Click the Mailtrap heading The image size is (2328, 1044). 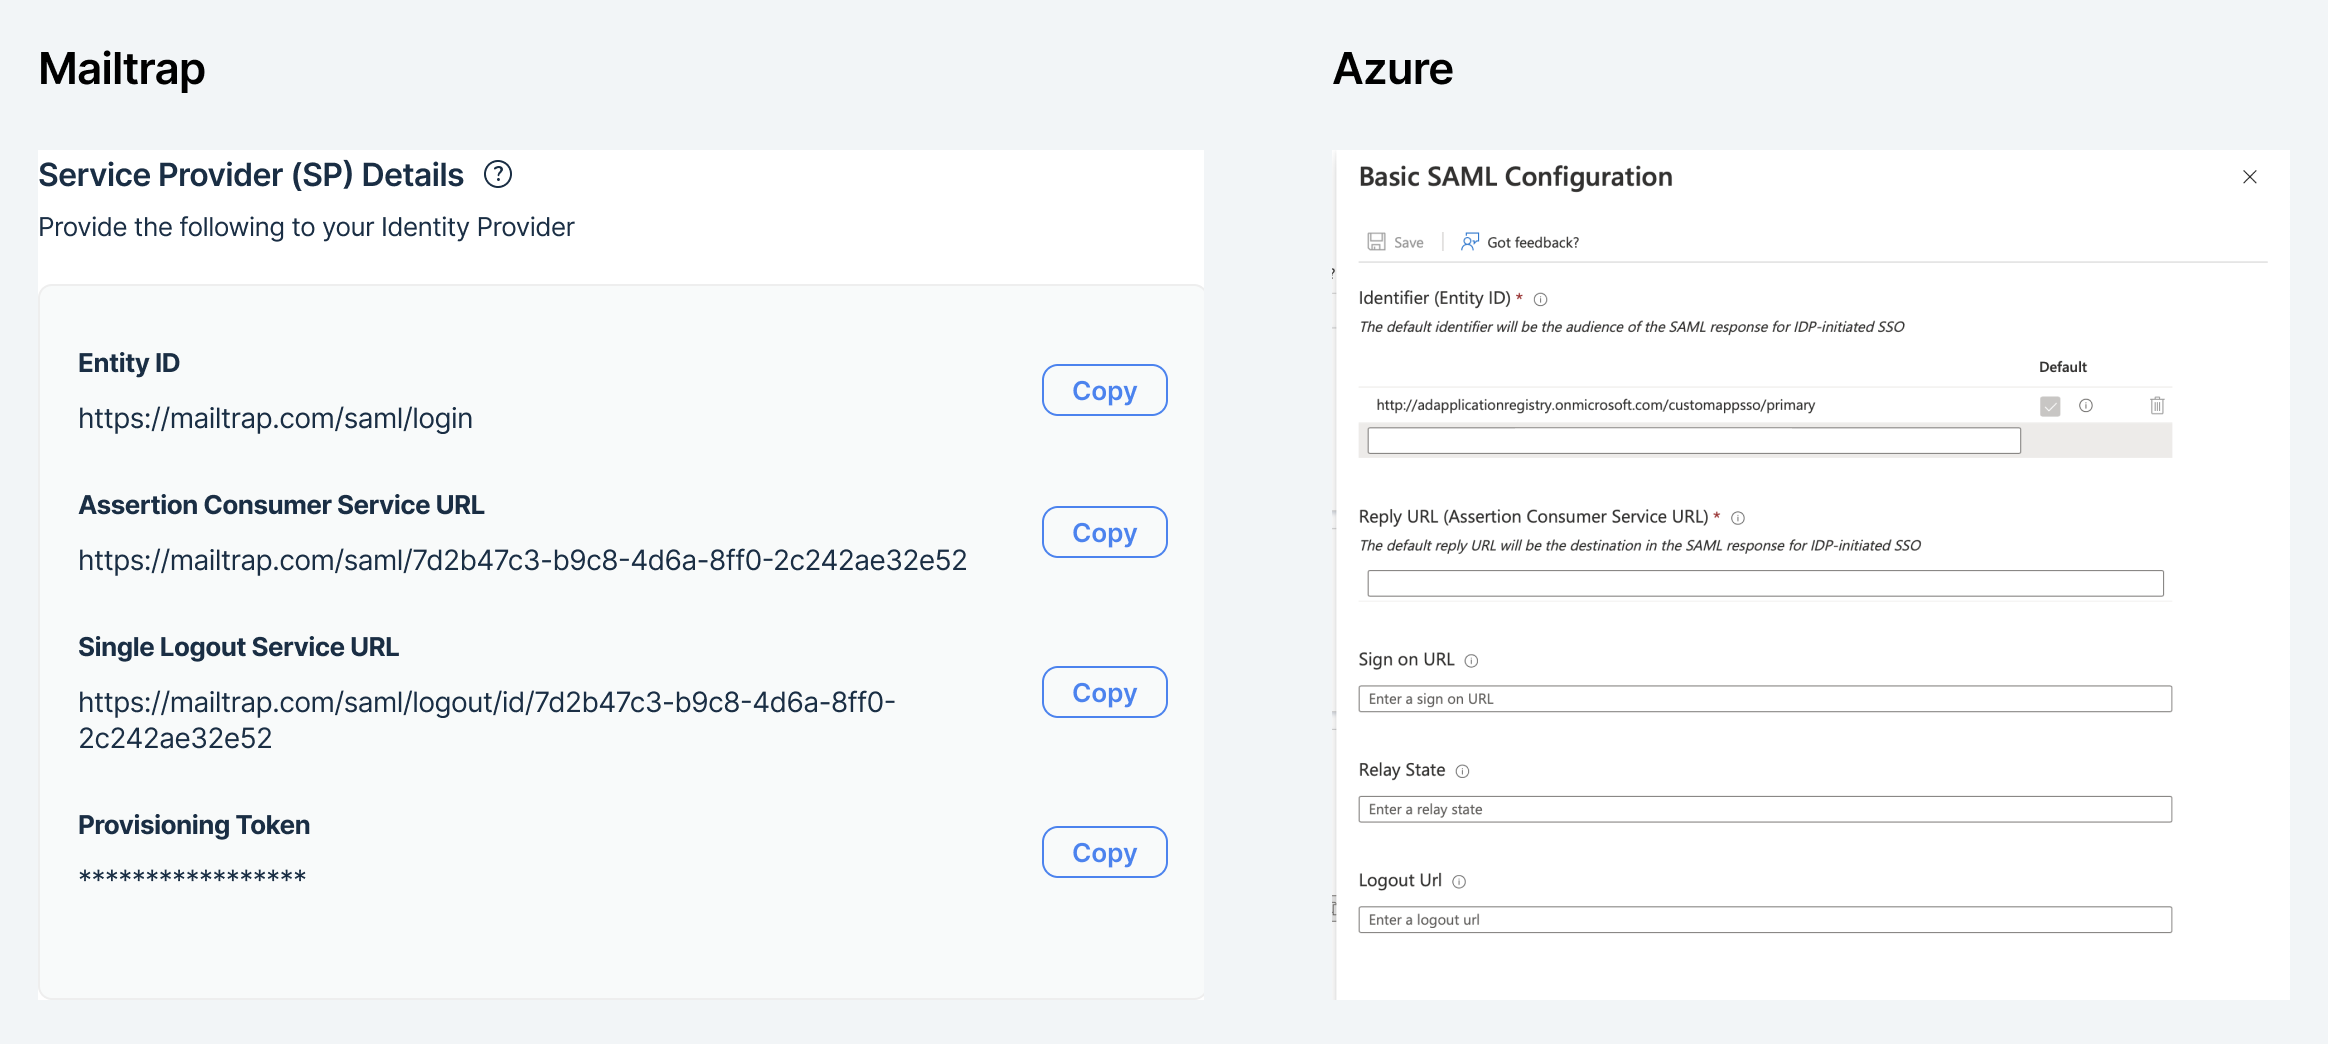(122, 69)
